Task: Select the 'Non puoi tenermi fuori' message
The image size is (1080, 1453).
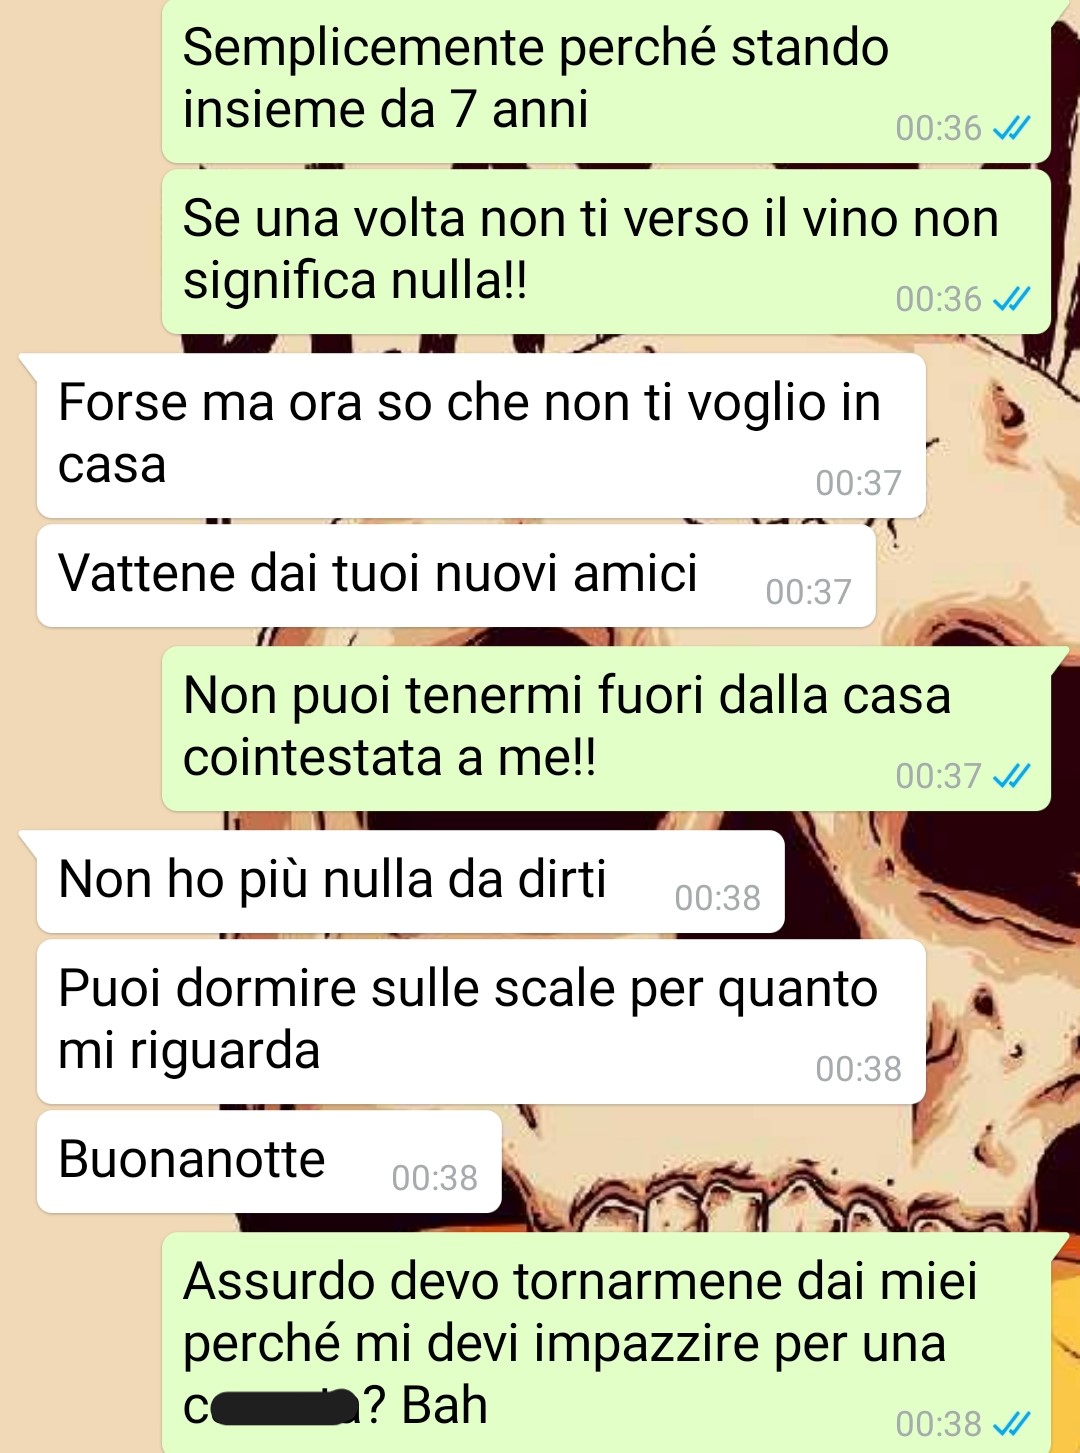Action: tap(606, 729)
